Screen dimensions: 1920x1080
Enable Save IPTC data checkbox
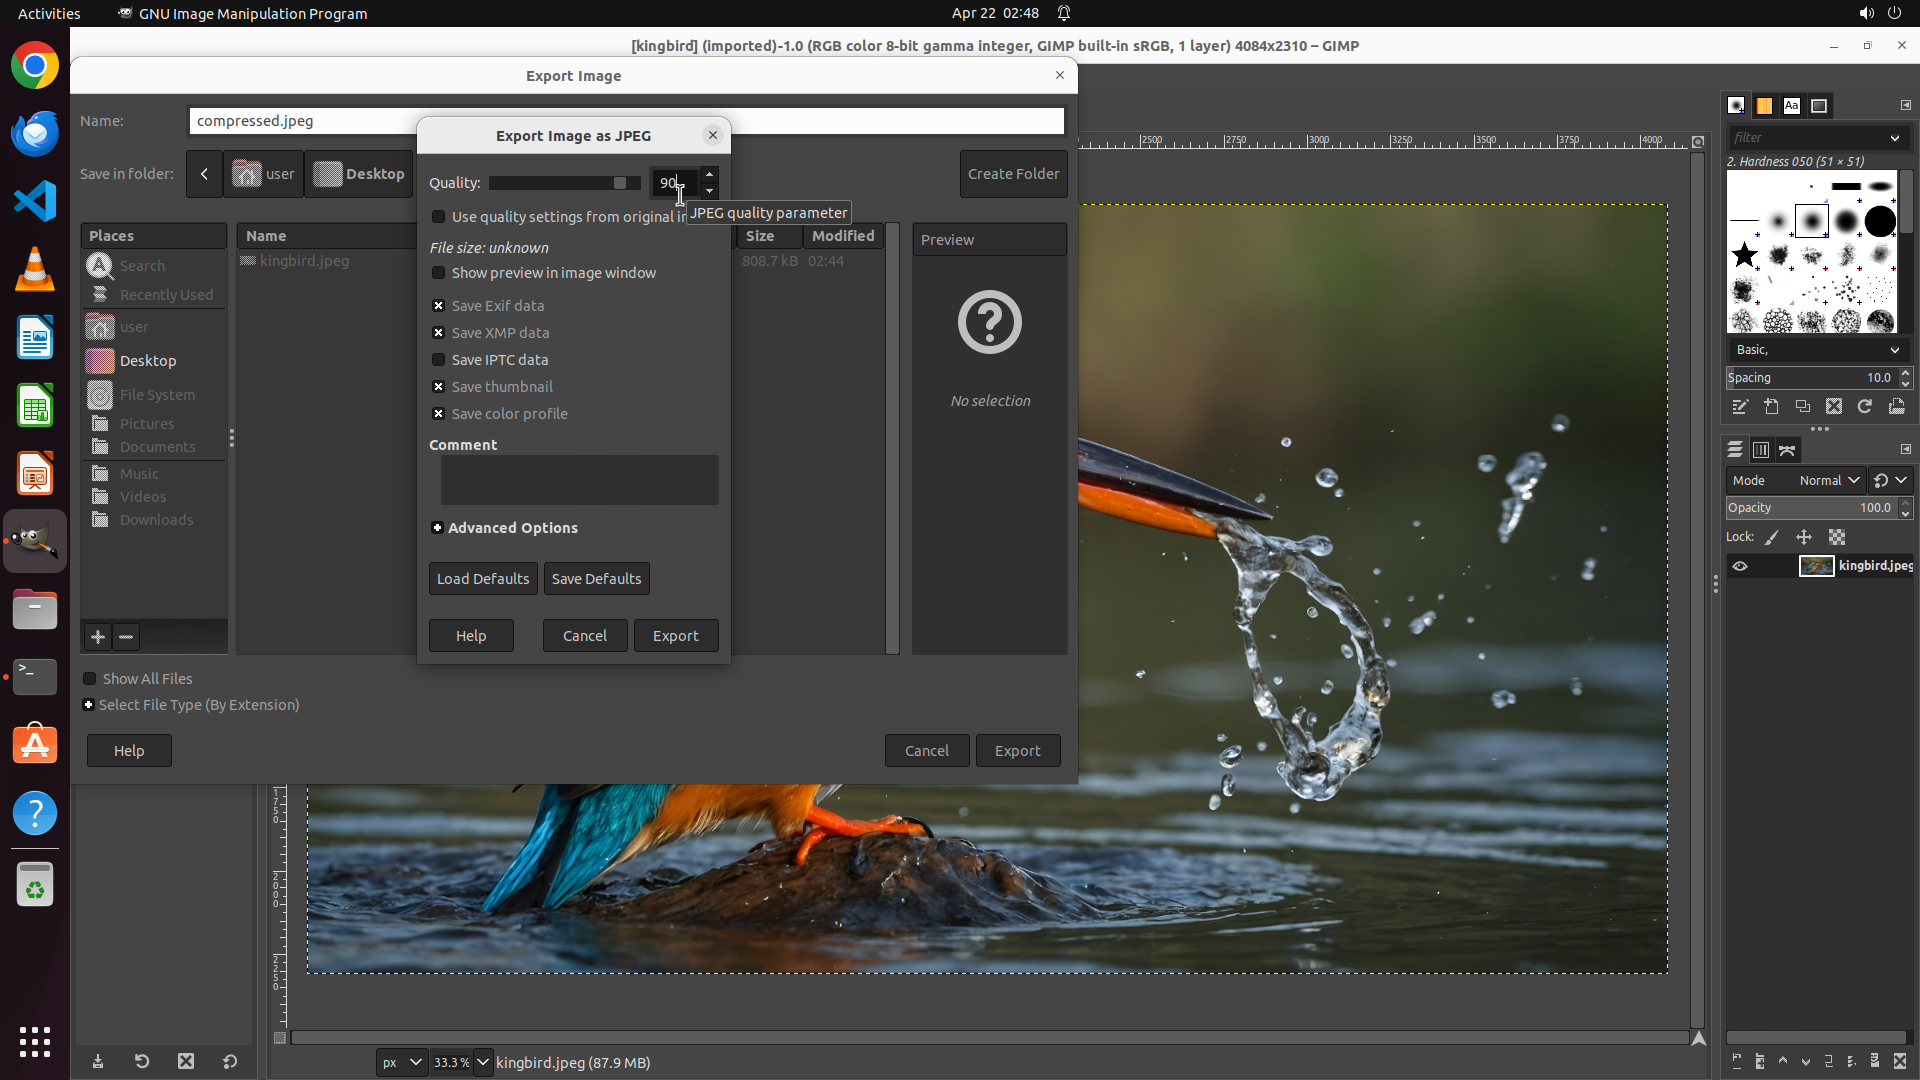tap(438, 360)
